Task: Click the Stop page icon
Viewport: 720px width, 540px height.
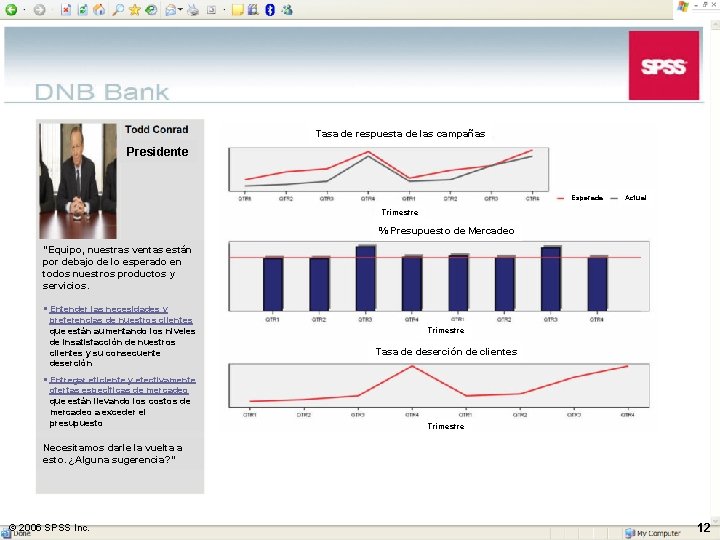Action: [x=66, y=10]
